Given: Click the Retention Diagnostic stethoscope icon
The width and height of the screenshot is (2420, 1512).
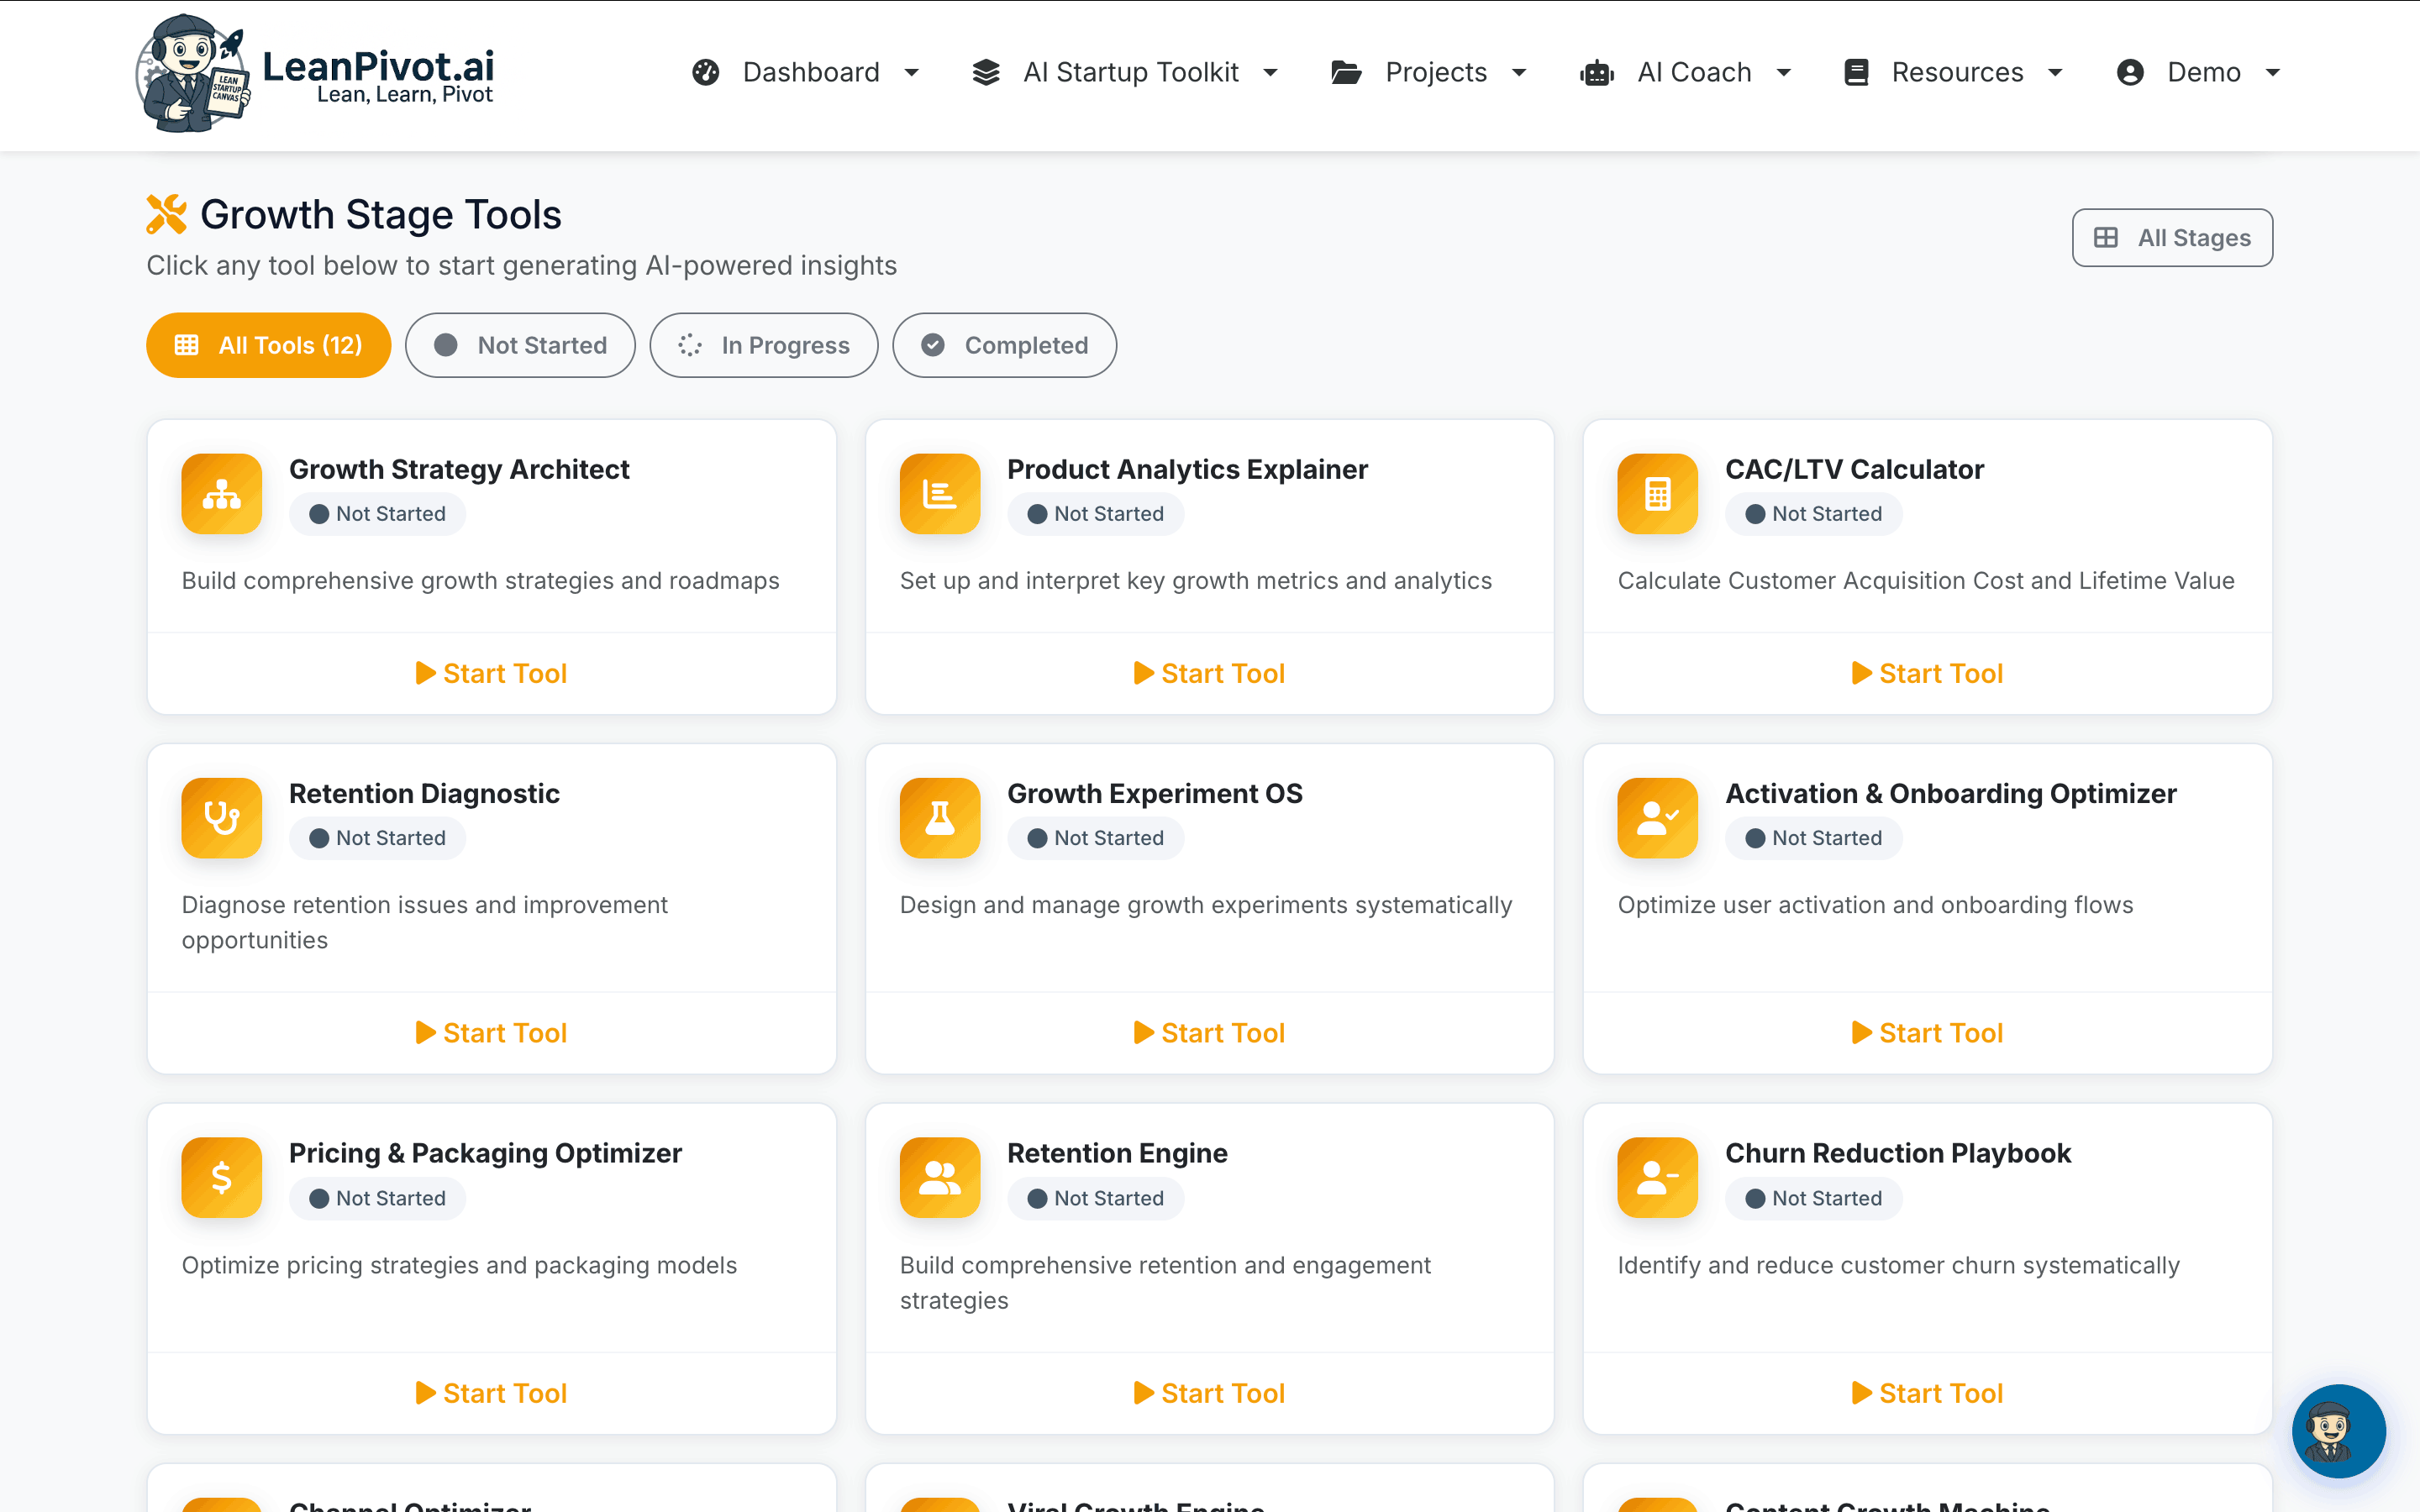Looking at the screenshot, I should tap(221, 818).
